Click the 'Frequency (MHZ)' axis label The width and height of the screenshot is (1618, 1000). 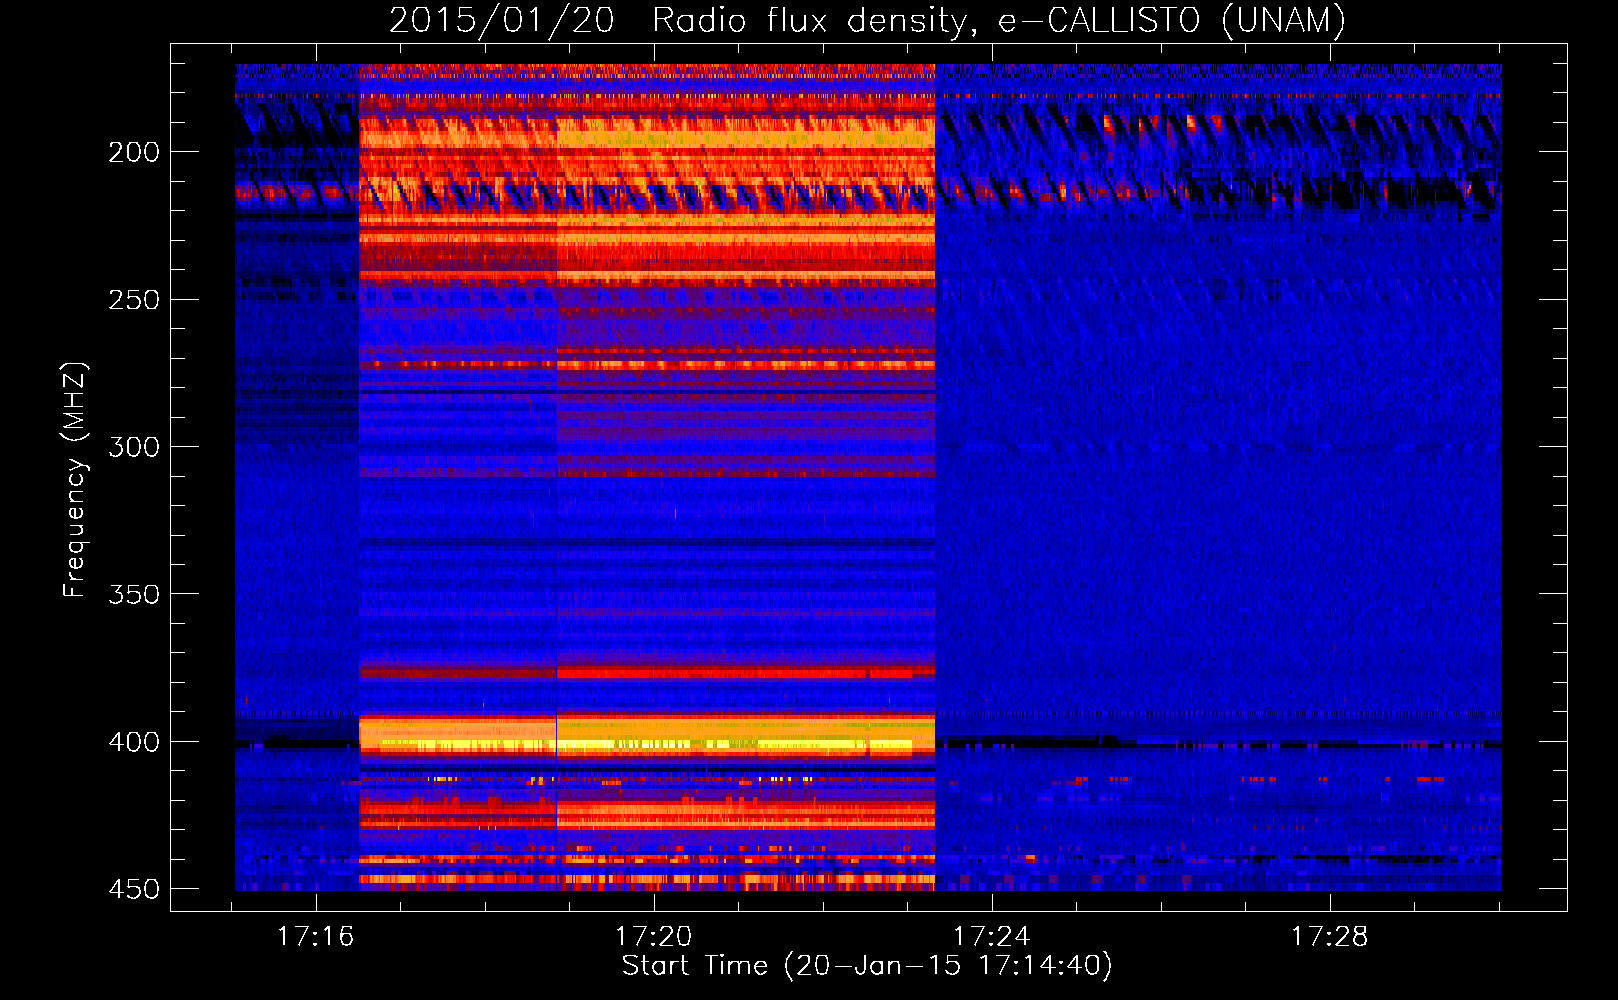[75, 480]
